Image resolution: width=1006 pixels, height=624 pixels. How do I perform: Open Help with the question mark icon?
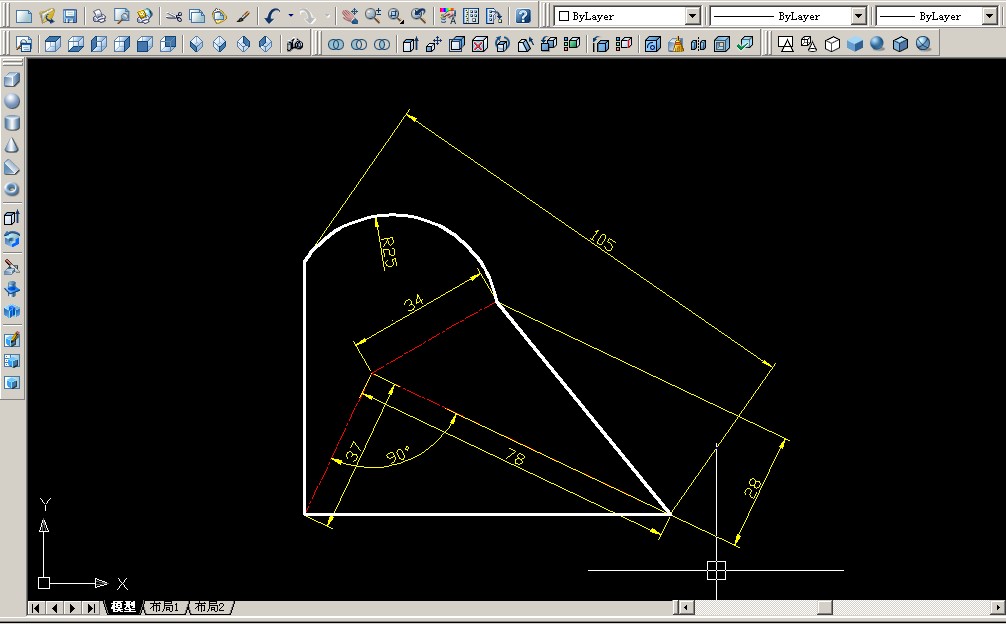(x=524, y=16)
